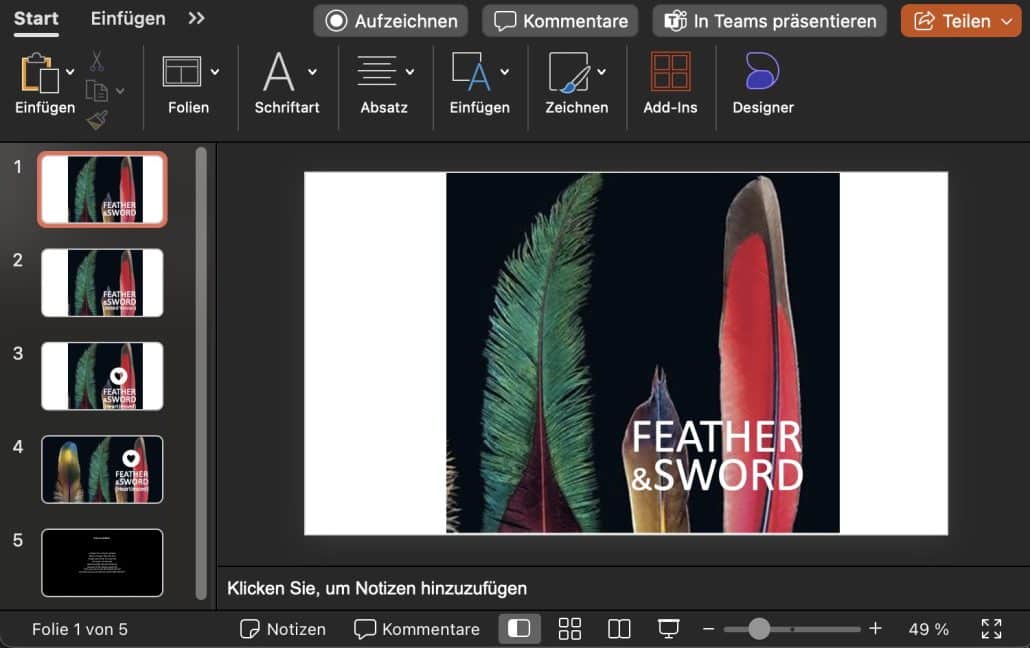This screenshot has width=1030, height=648.
Task: Open the Zeichnen drawing tools icon
Action: click(x=569, y=72)
